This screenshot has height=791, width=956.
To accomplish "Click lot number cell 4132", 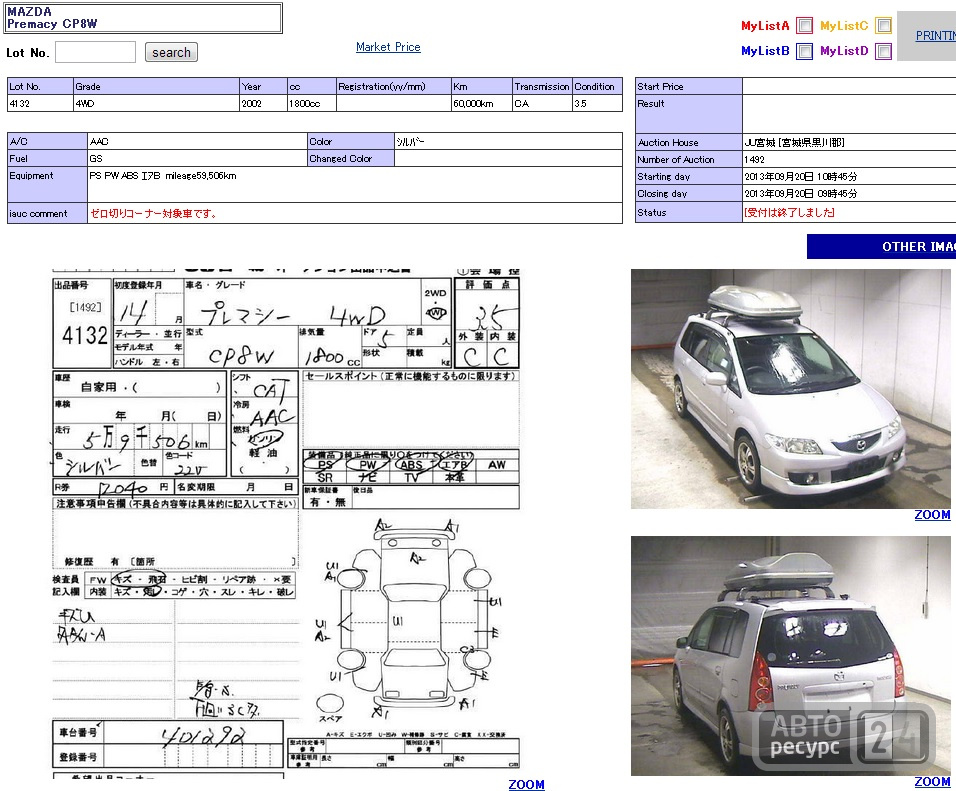I will 40,104.
